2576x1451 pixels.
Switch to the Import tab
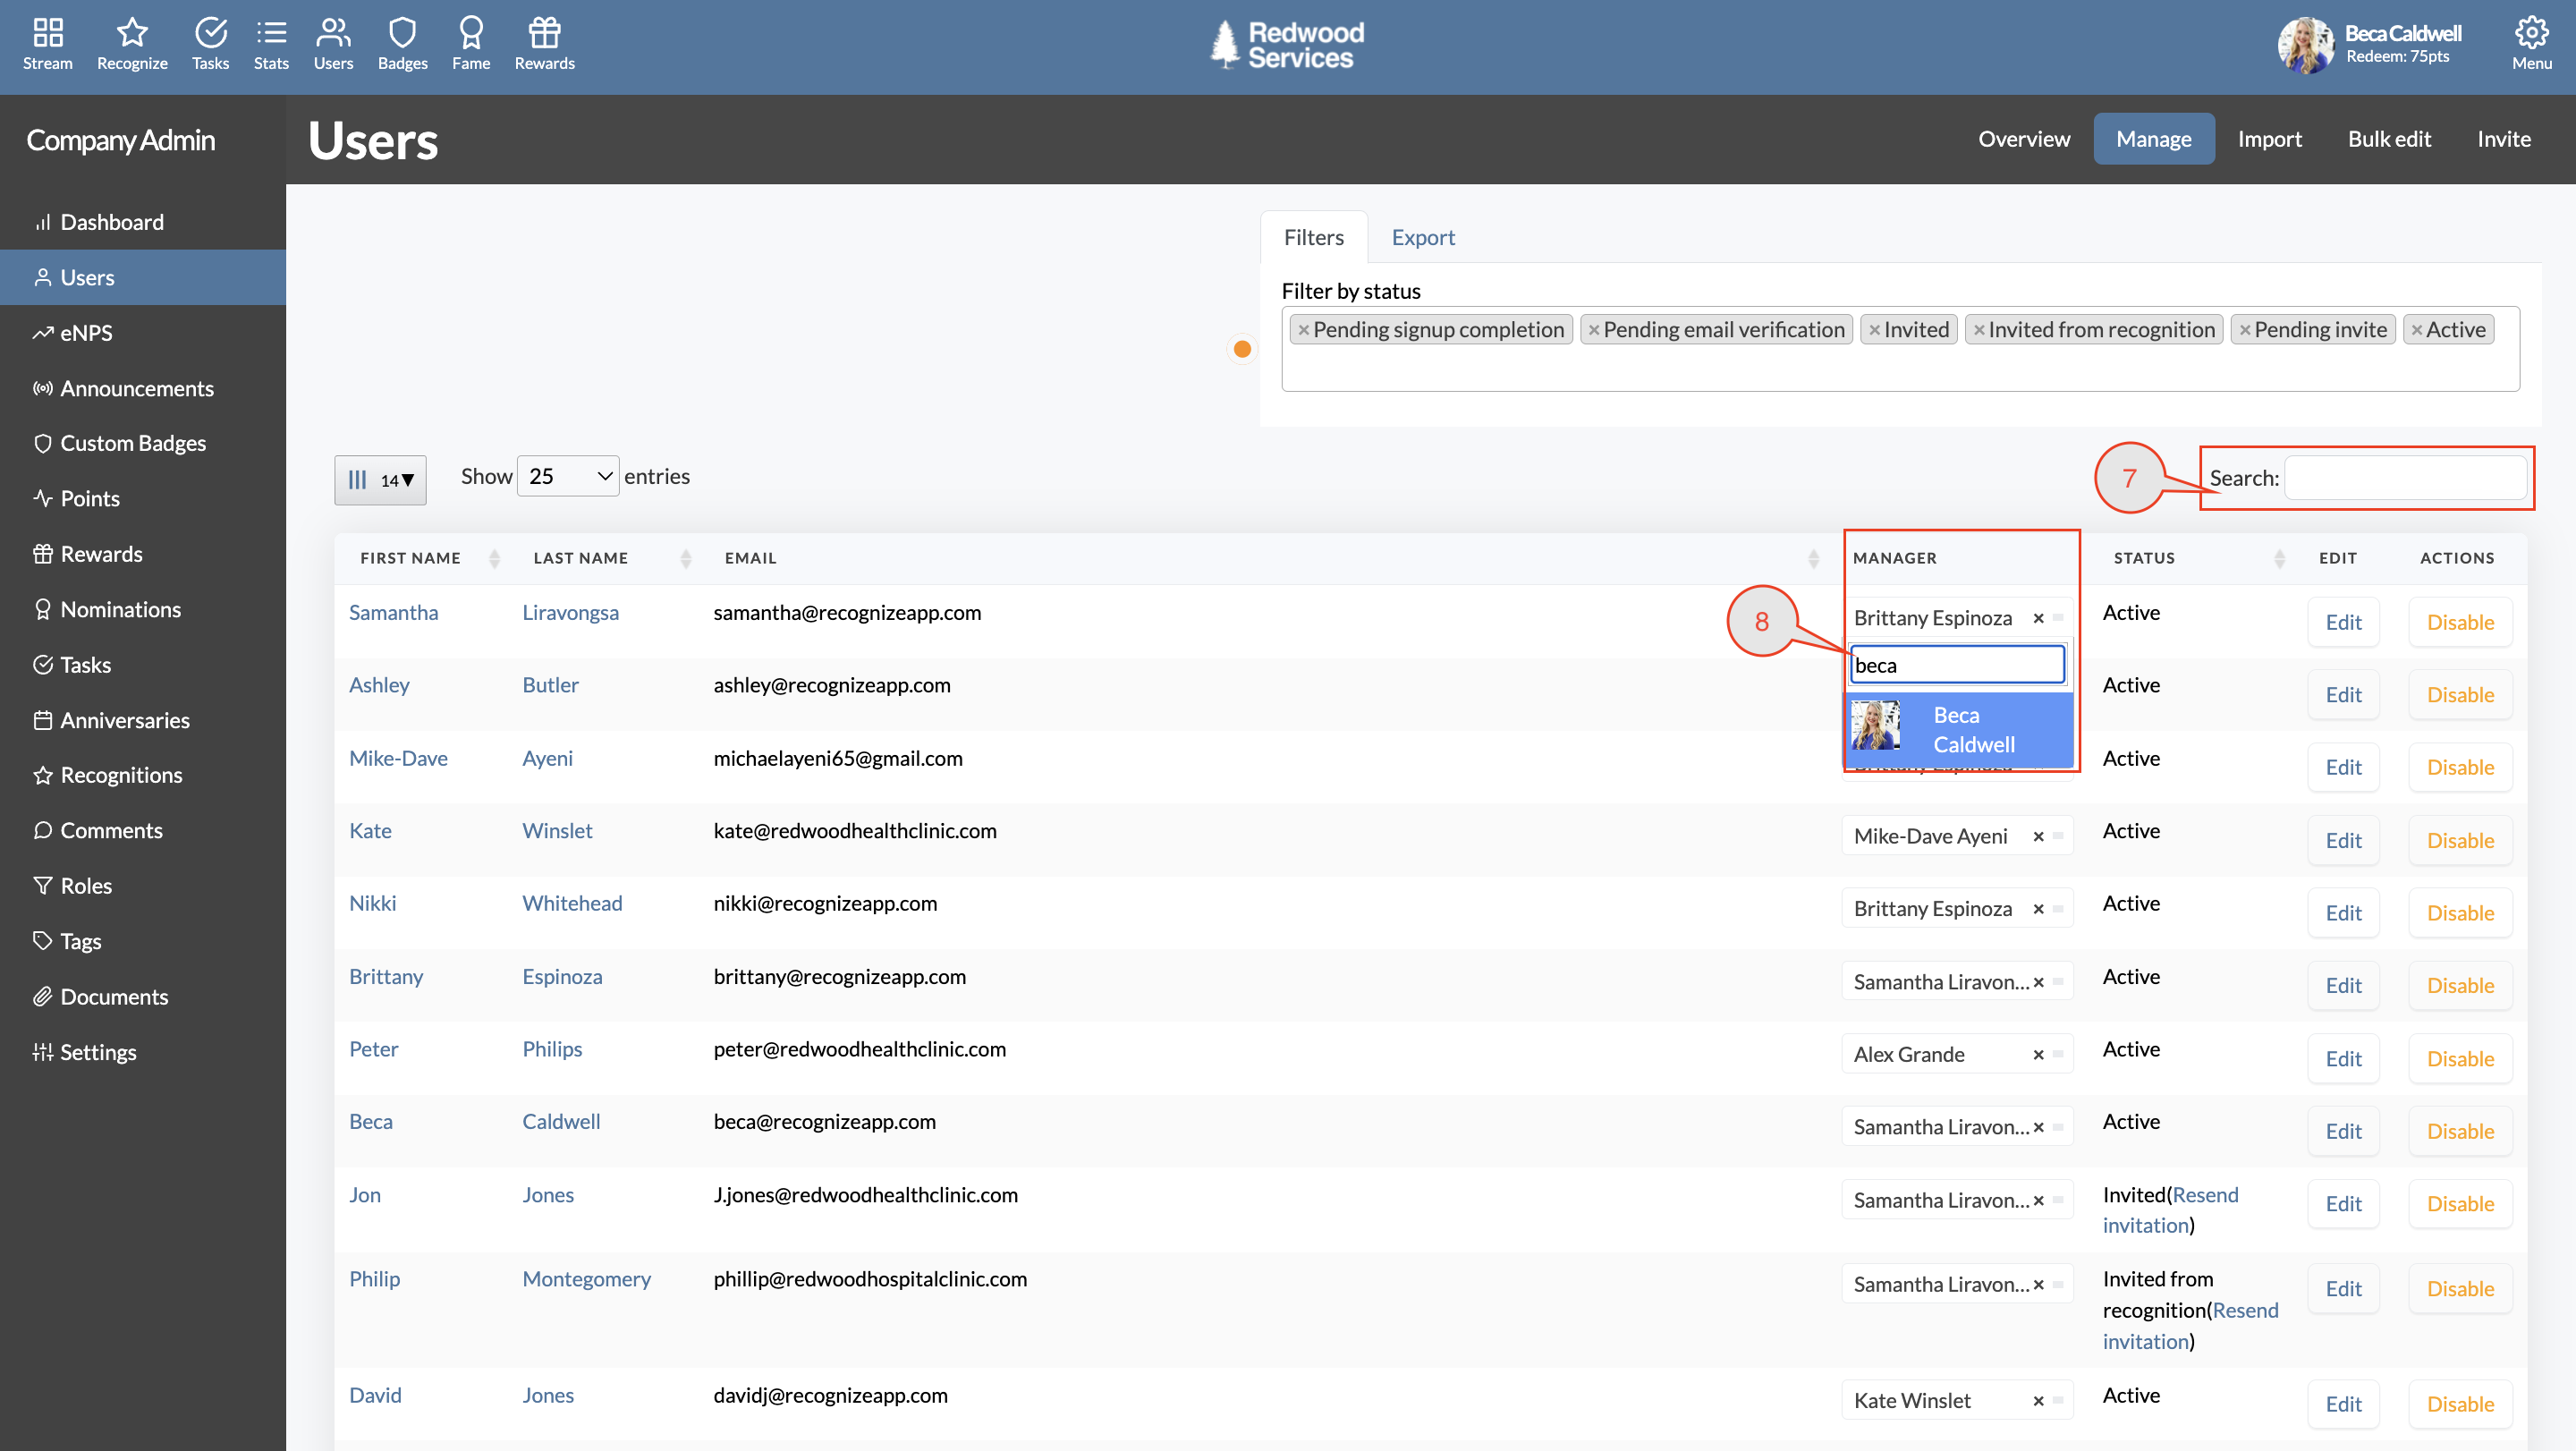(x=2269, y=139)
